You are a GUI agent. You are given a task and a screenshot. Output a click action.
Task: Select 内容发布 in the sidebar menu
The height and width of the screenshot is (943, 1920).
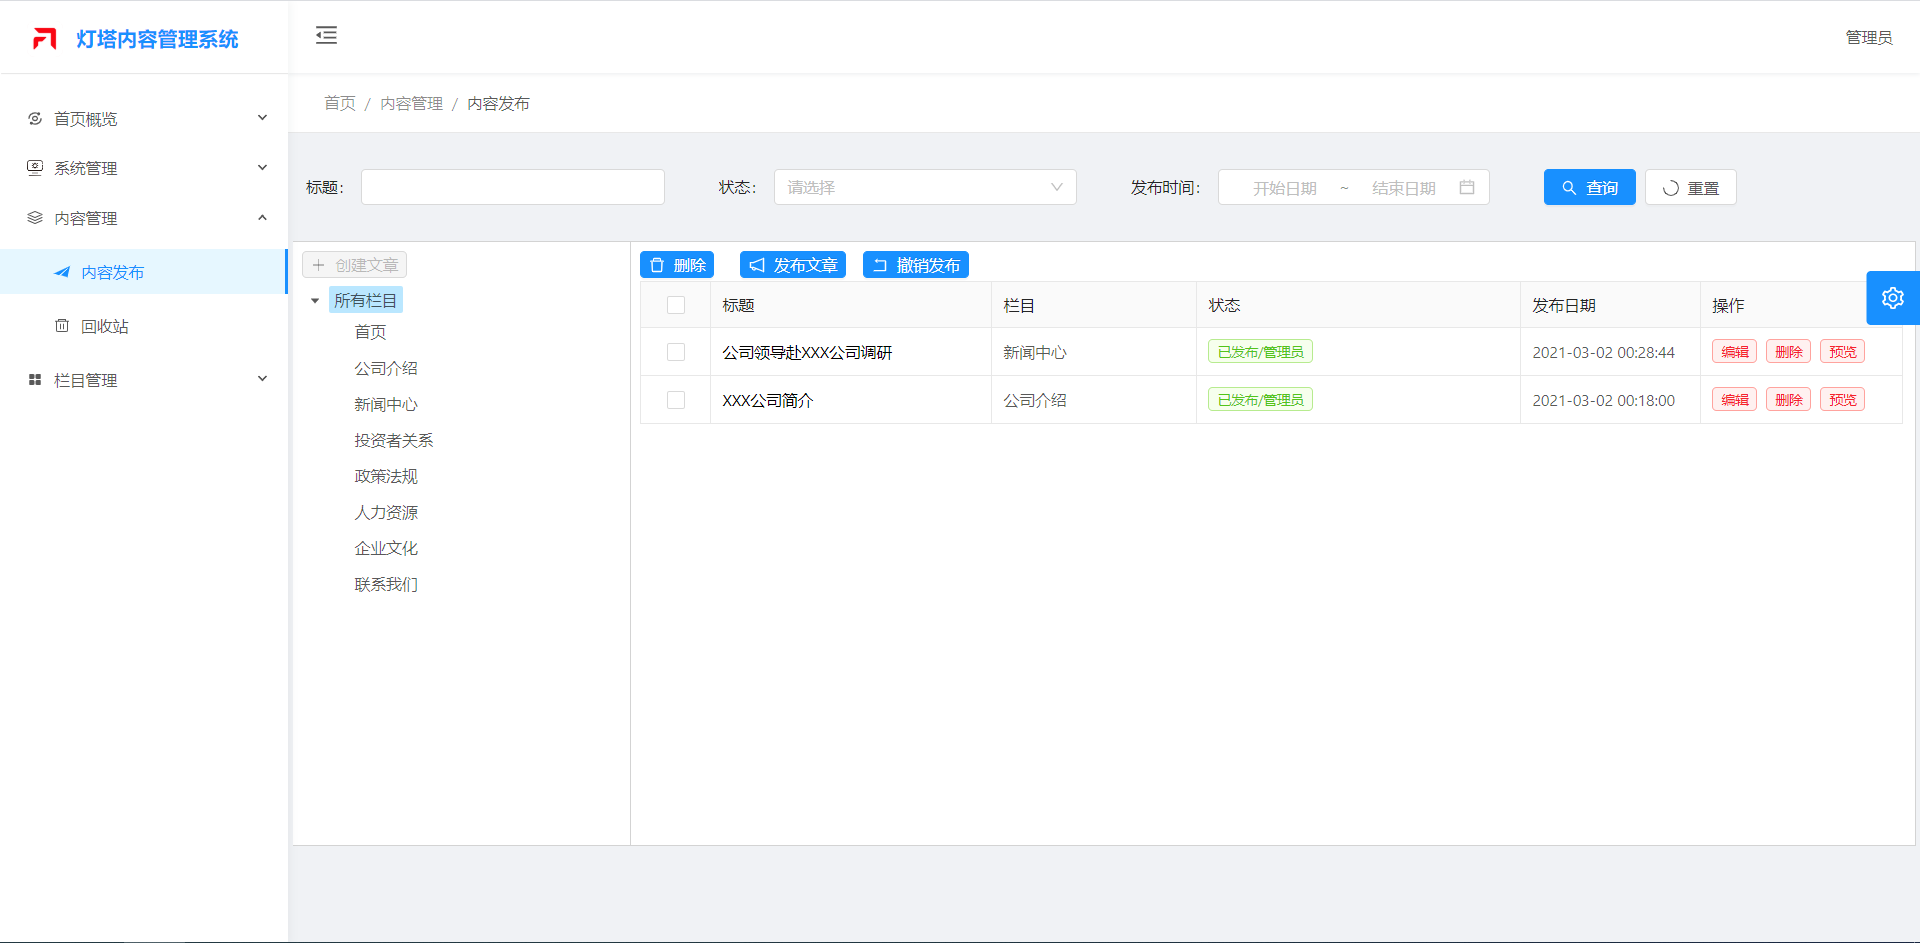click(x=112, y=273)
